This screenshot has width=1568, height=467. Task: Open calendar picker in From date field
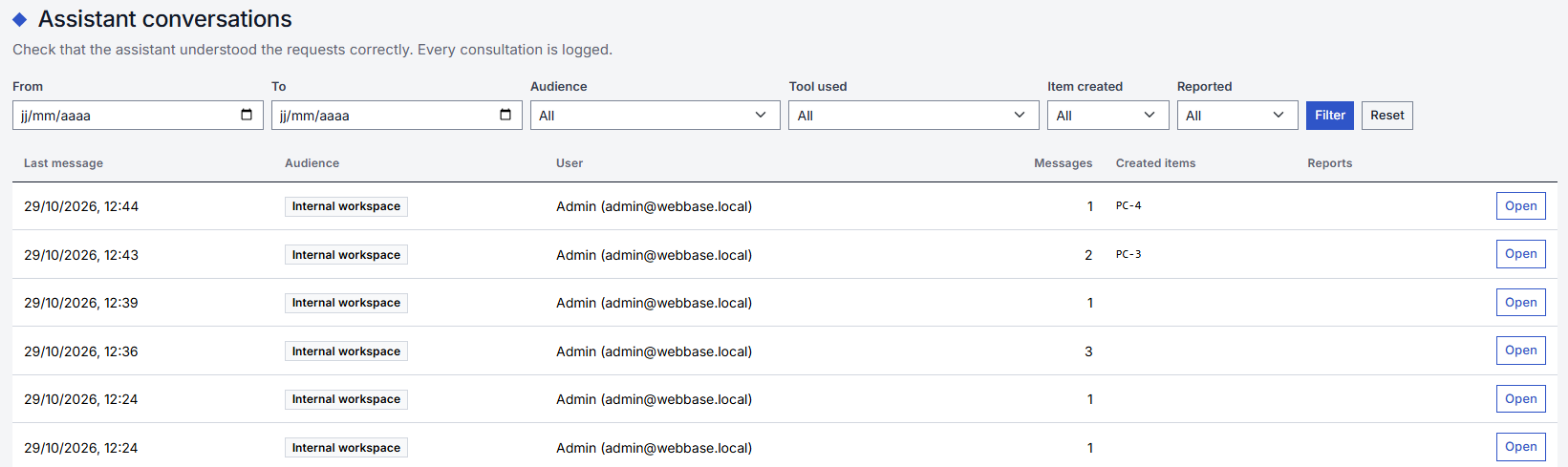247,115
